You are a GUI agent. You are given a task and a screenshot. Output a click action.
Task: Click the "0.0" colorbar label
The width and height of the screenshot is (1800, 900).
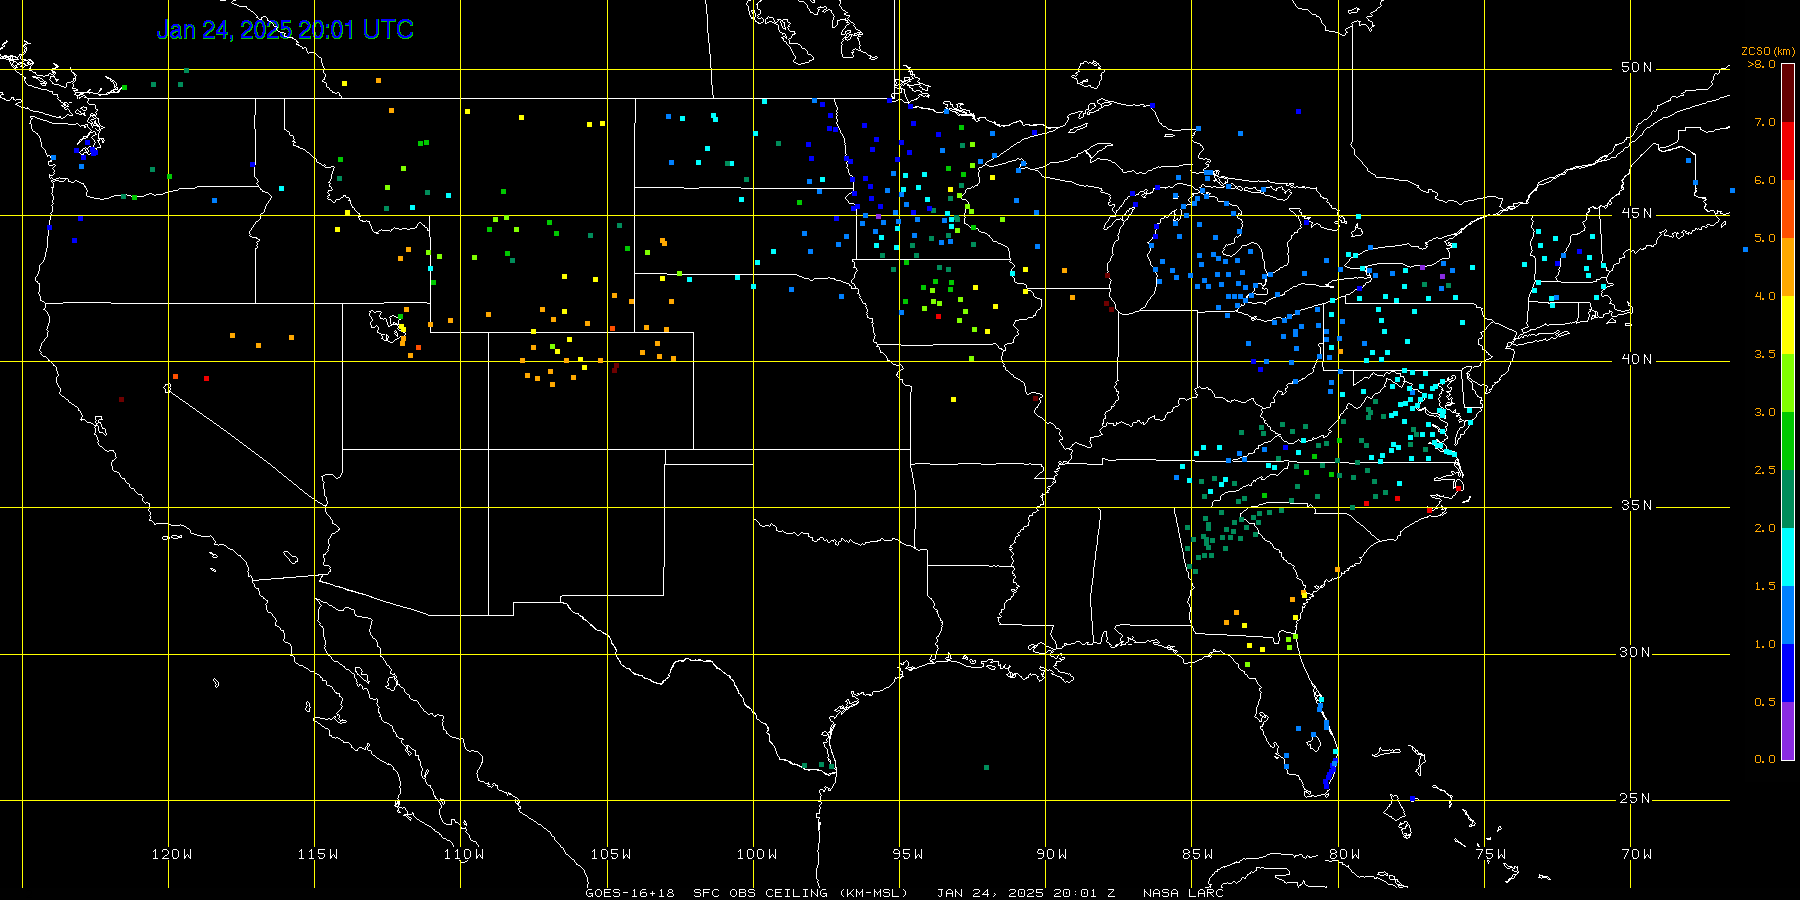pos(1765,759)
